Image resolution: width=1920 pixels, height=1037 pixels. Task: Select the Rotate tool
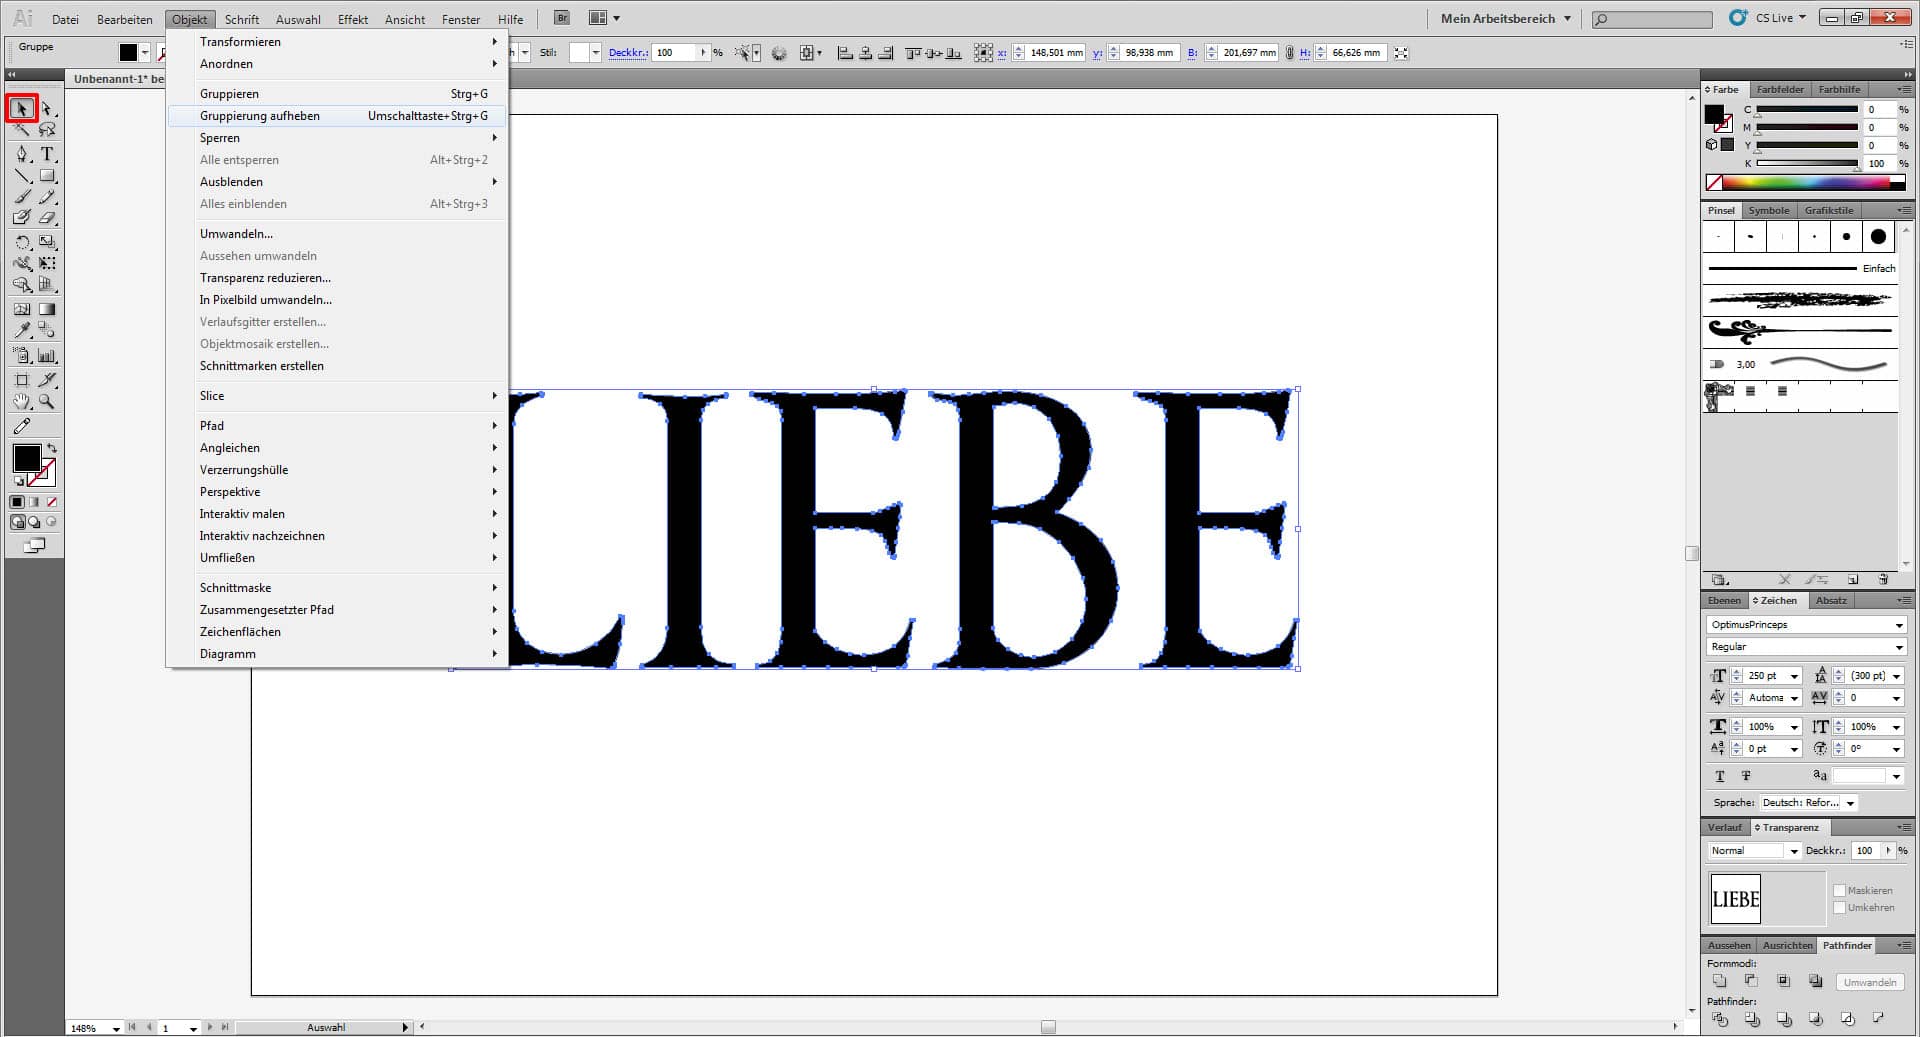click(x=22, y=240)
